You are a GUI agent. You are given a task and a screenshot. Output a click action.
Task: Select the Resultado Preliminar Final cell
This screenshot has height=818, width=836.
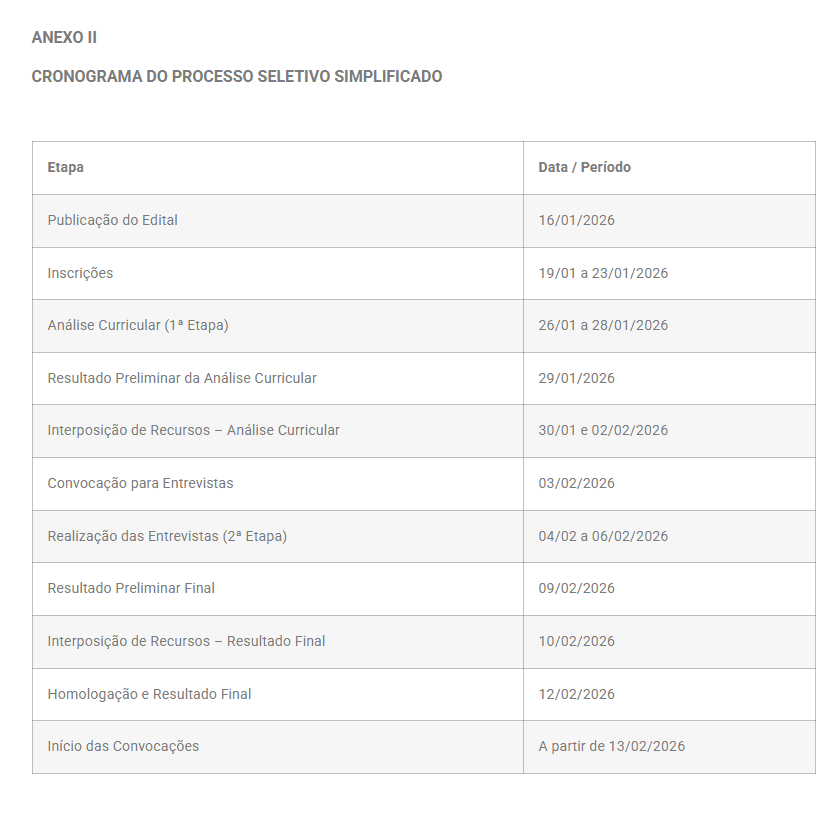click(278, 589)
